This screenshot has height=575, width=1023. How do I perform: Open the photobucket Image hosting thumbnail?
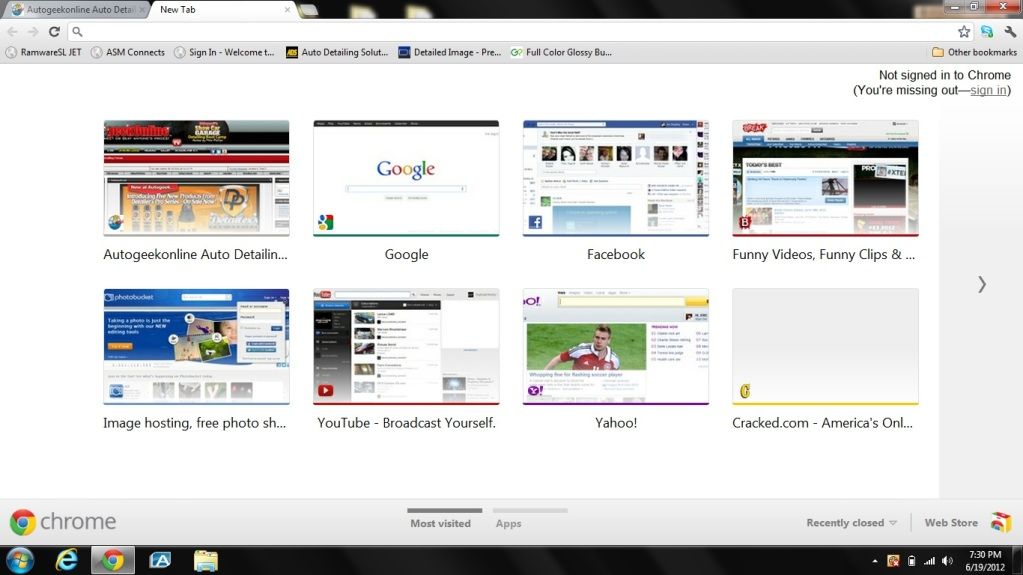point(196,347)
